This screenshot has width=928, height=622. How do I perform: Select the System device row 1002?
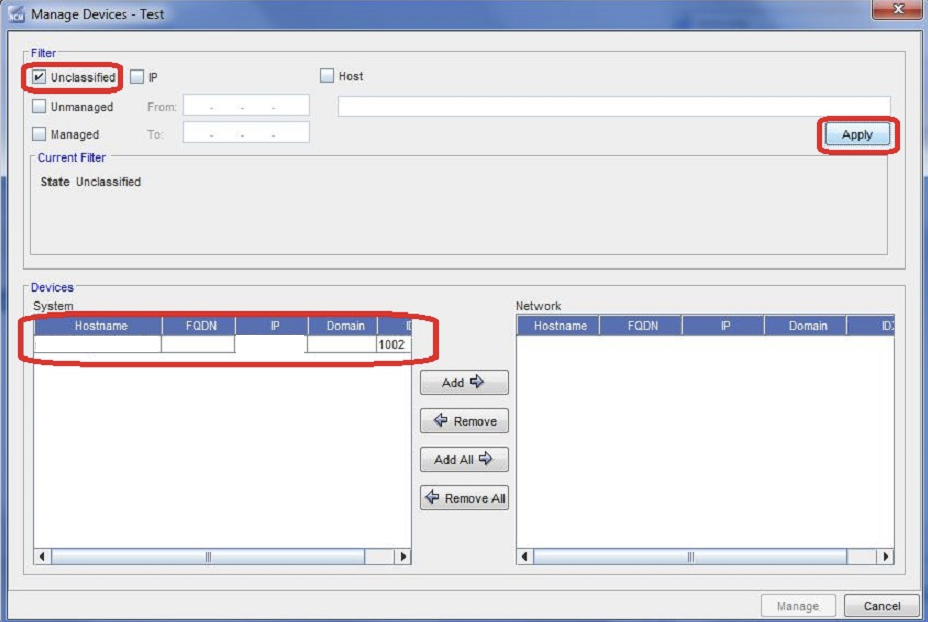tap(223, 344)
